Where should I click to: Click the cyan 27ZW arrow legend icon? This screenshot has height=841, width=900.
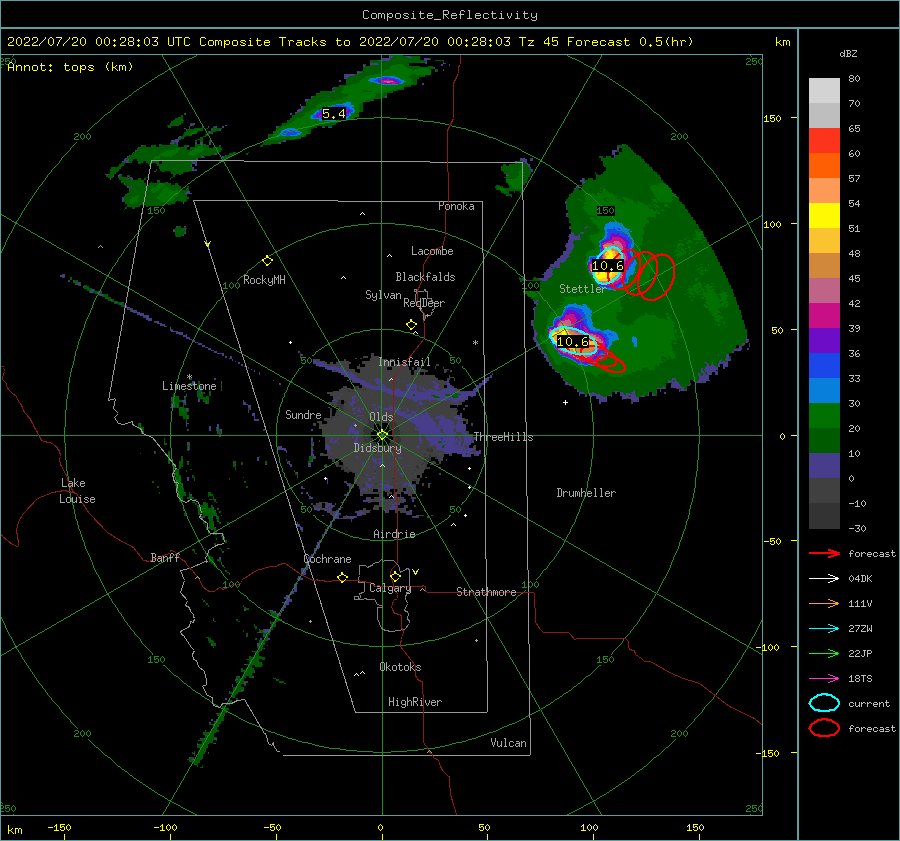(x=824, y=629)
